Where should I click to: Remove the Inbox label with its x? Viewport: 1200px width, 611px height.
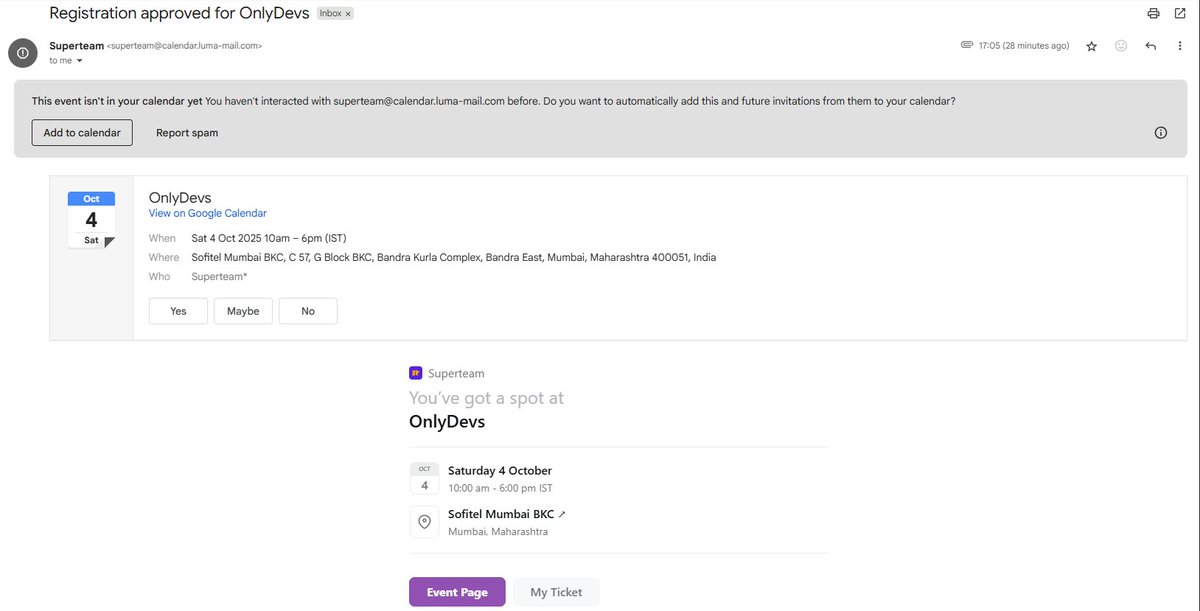(x=348, y=14)
